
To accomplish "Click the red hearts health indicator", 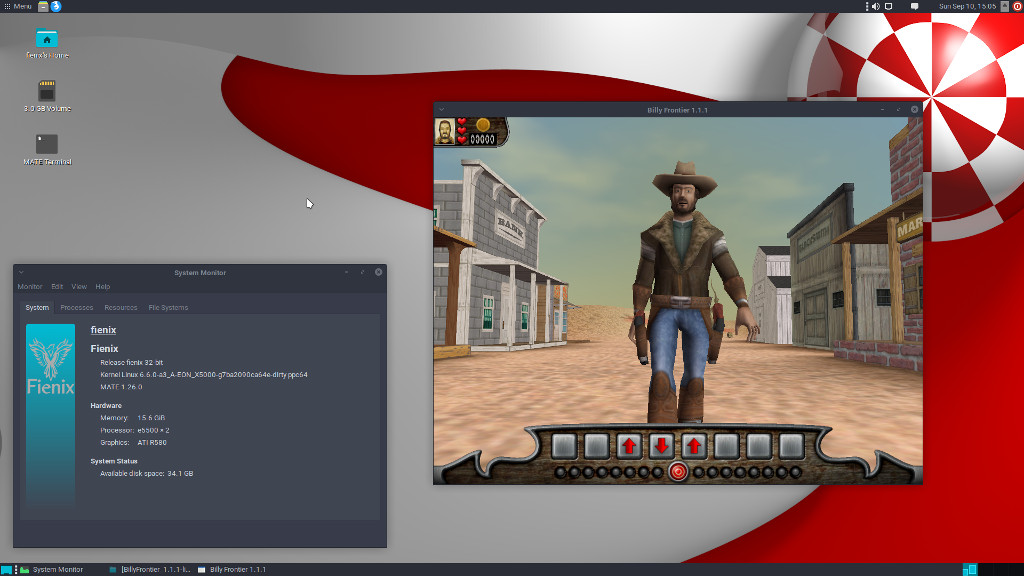I will tap(462, 131).
